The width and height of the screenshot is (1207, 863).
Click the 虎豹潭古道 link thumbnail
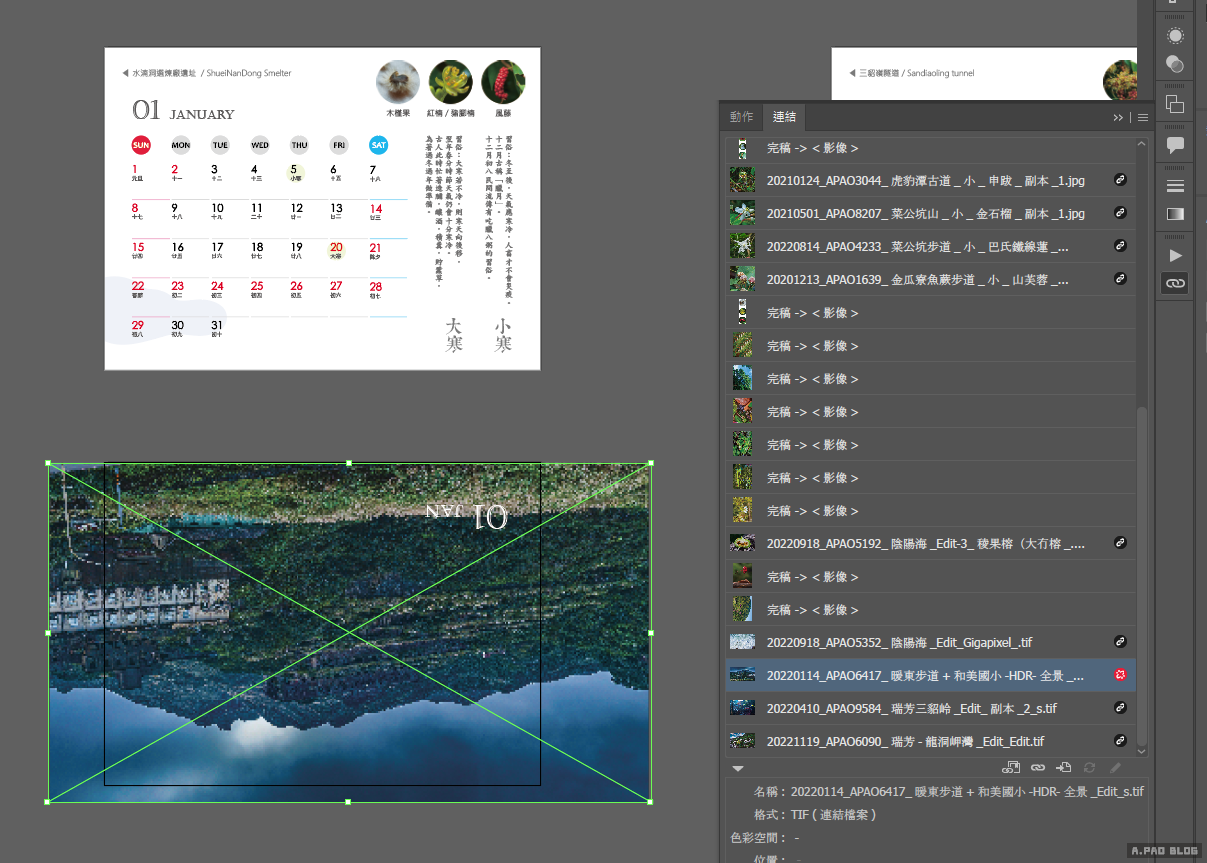tap(742, 181)
